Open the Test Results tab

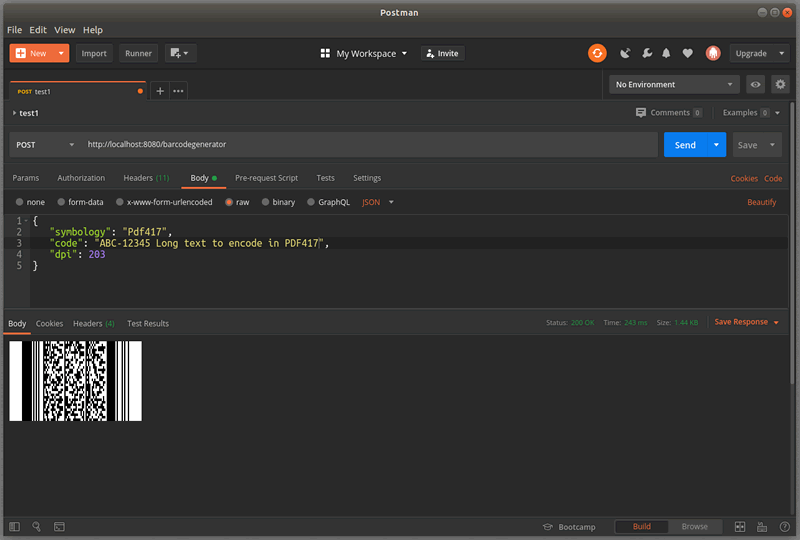(x=148, y=323)
